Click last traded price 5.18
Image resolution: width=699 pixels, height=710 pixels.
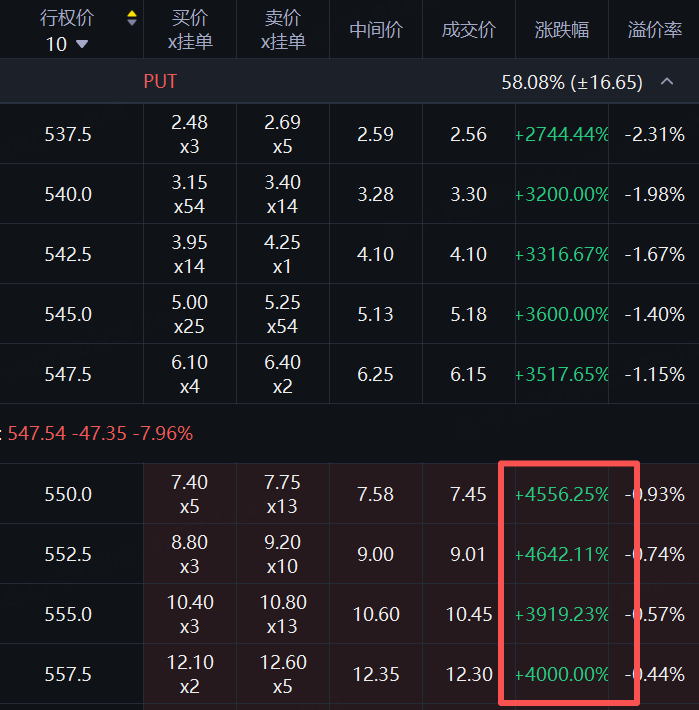pos(469,314)
